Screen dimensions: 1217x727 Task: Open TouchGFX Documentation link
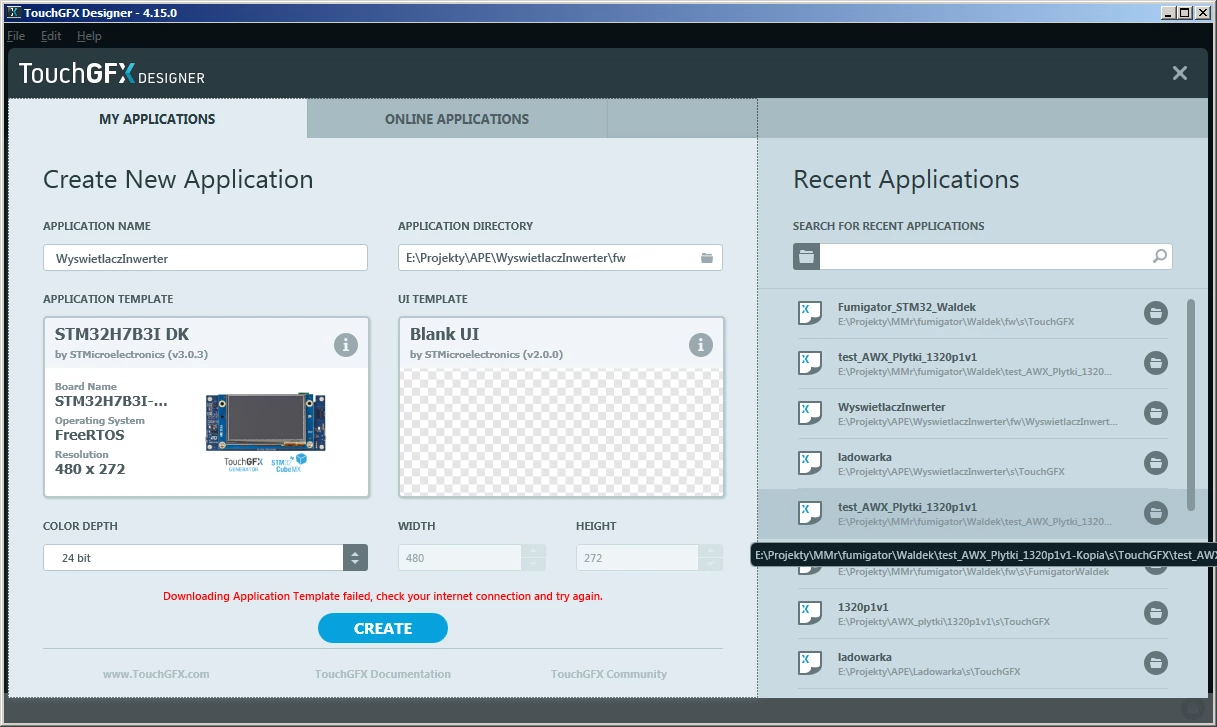click(x=383, y=674)
